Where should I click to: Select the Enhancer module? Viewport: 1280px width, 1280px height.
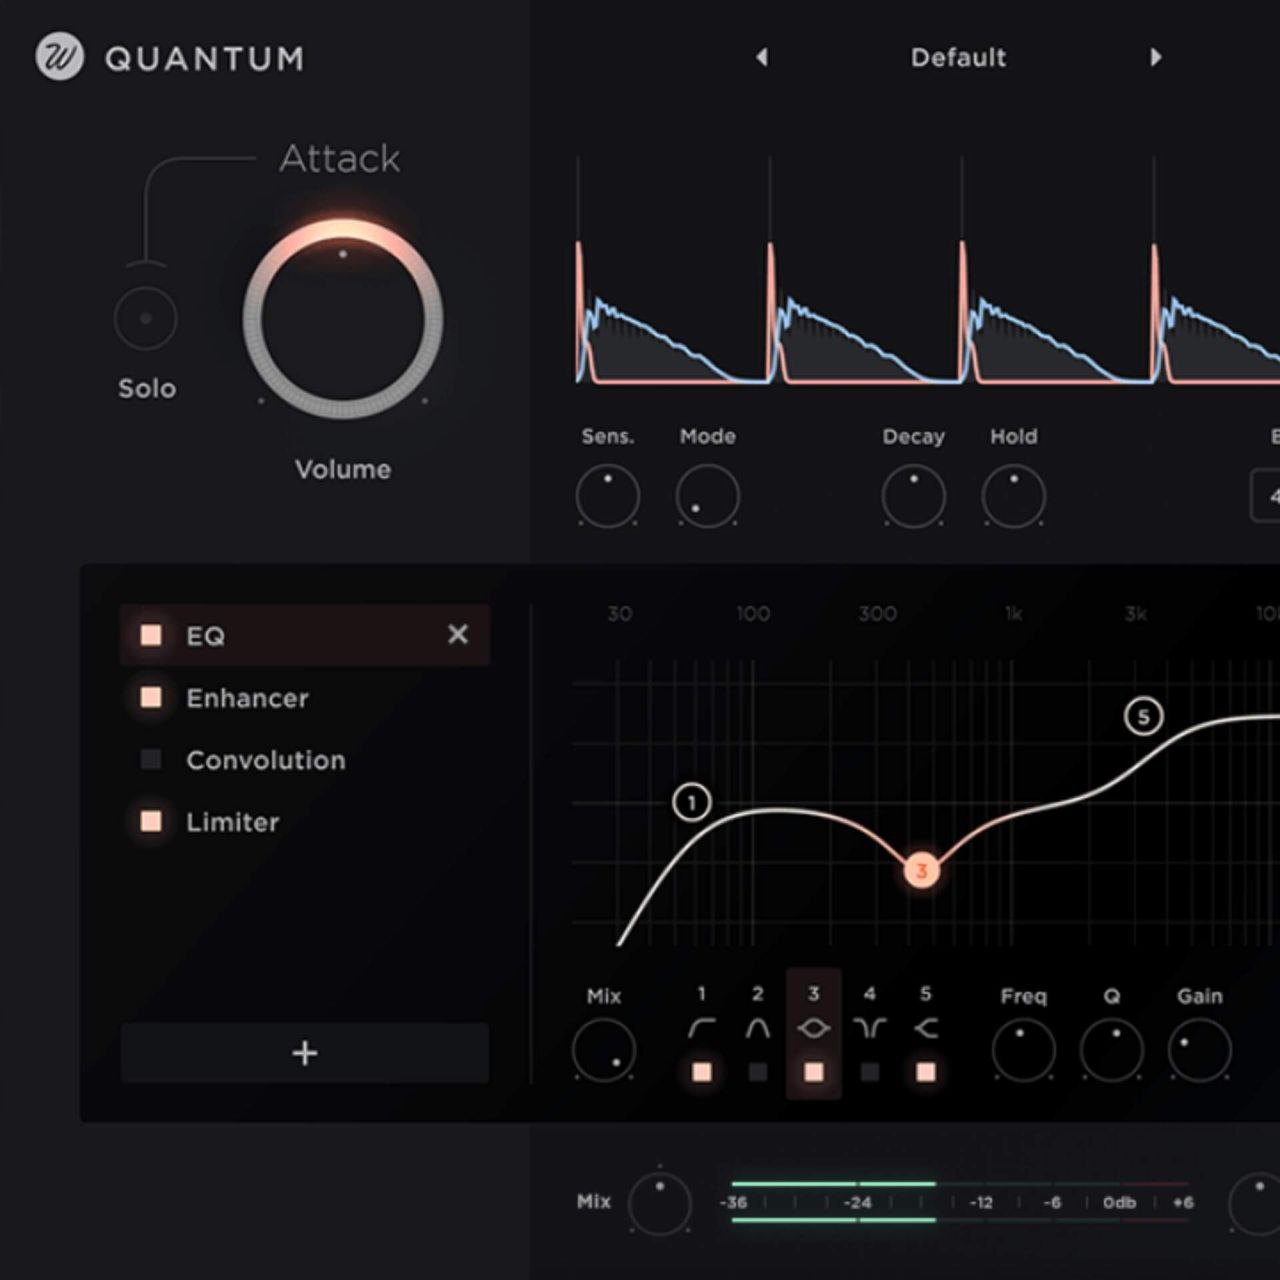tap(247, 698)
